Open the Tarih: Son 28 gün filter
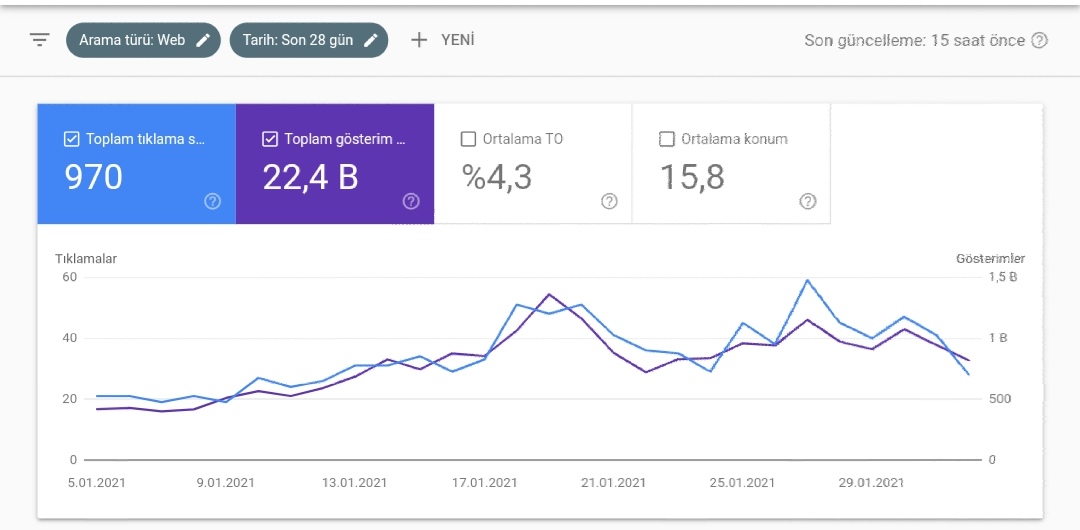The height and width of the screenshot is (530, 1080). 309,40
